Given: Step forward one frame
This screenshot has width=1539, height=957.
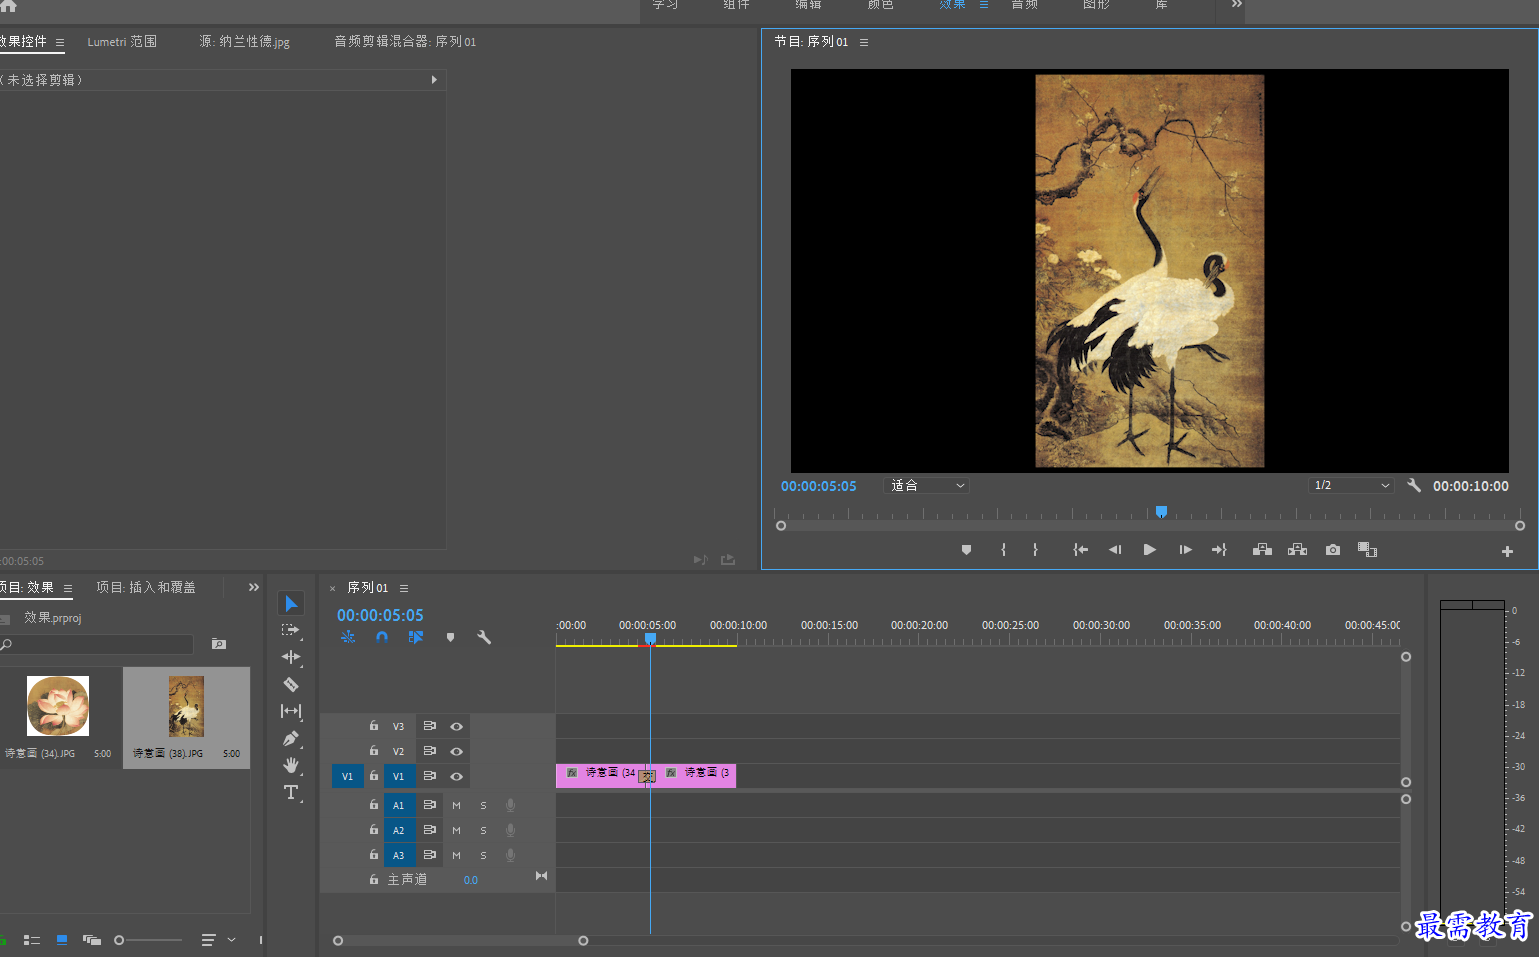Looking at the screenshot, I should point(1185,550).
